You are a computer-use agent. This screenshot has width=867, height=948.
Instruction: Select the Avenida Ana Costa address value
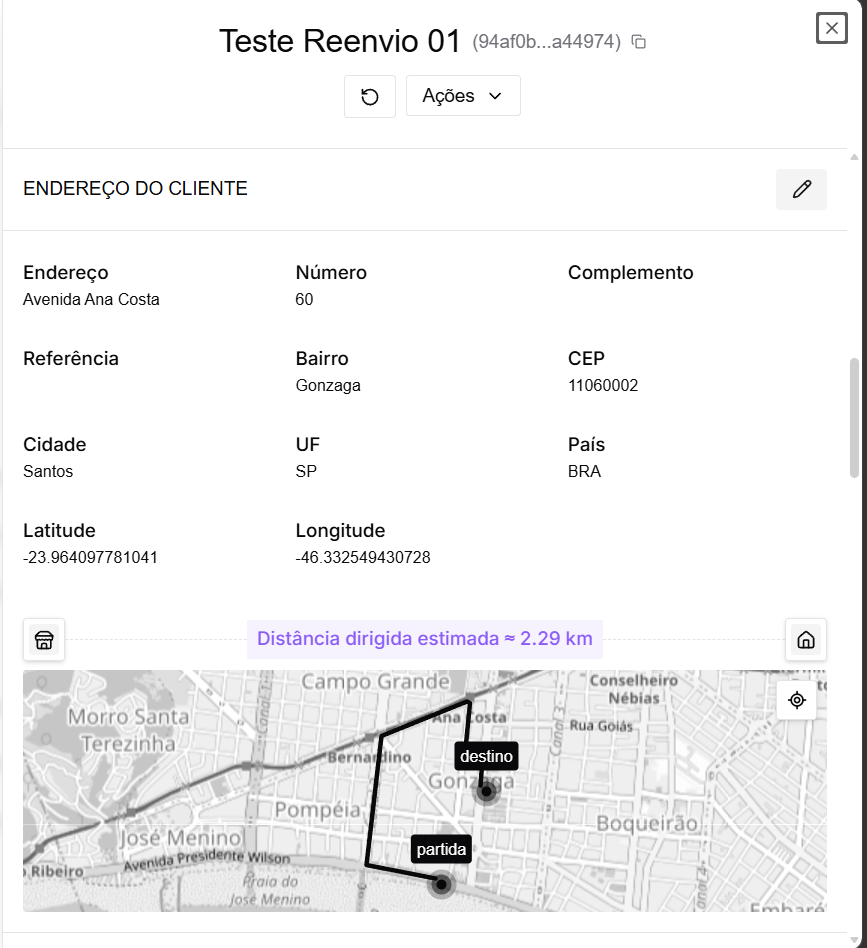coord(91,299)
